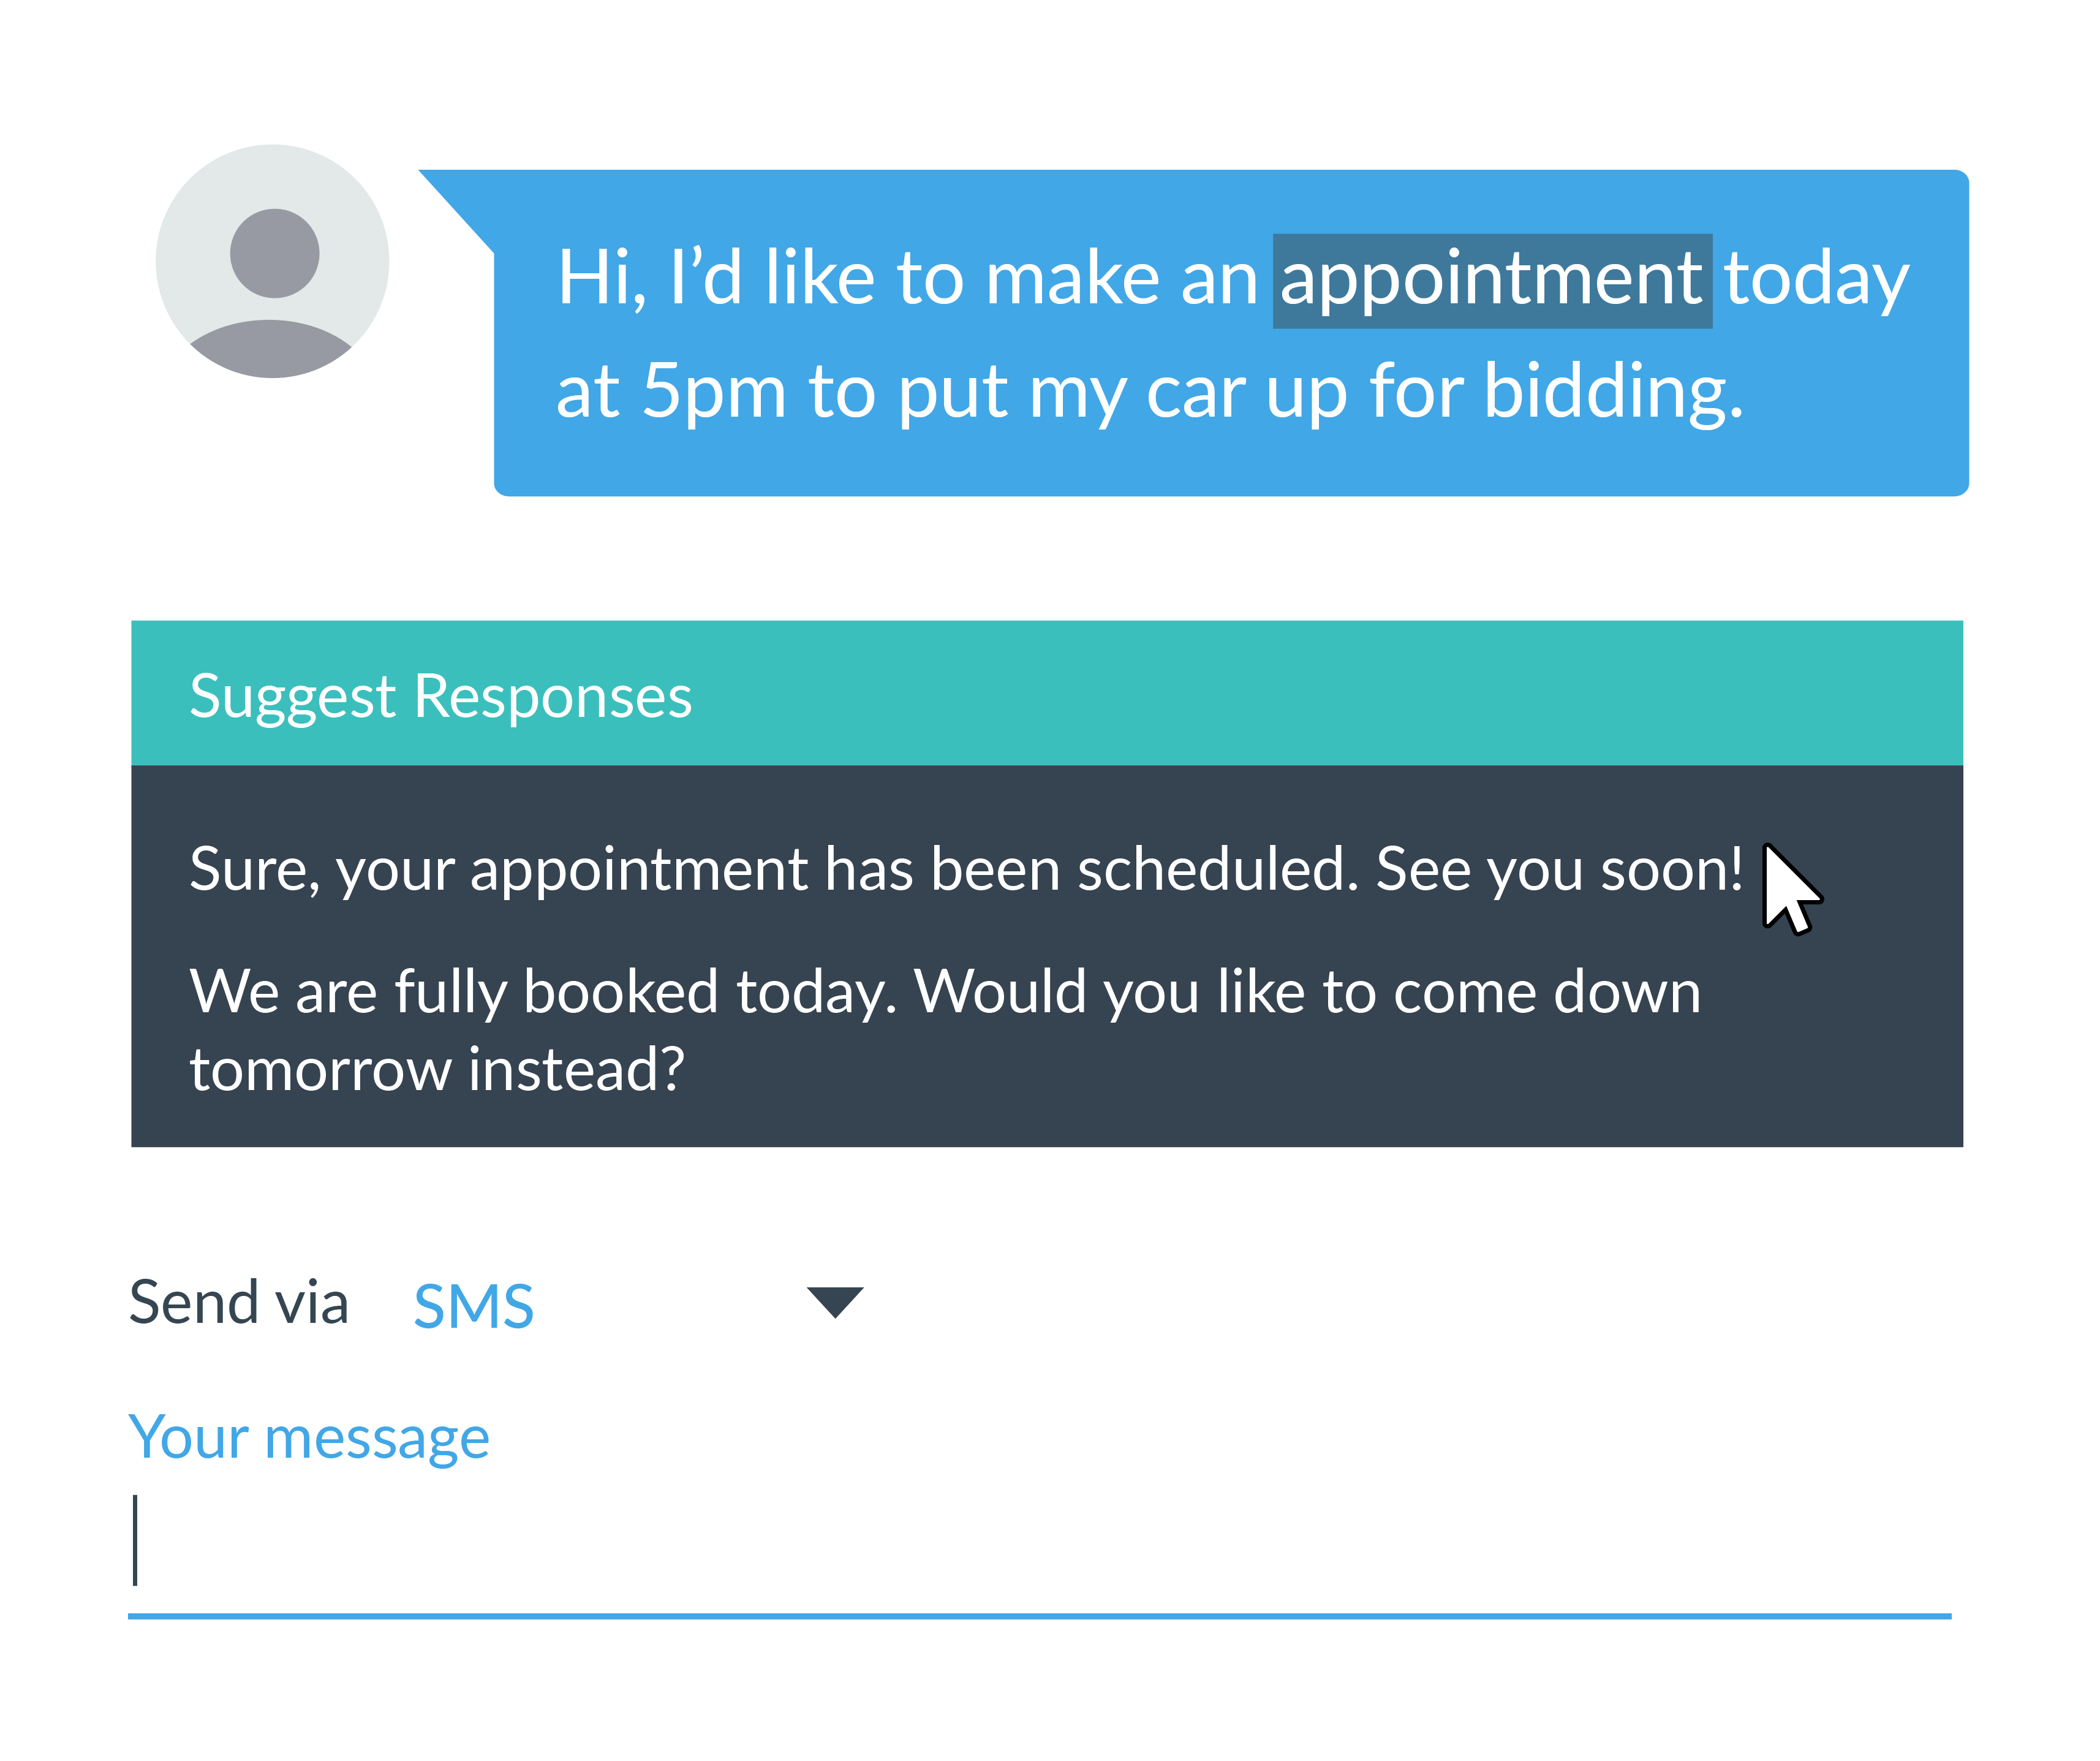The height and width of the screenshot is (1761, 2100).
Task: Click the word "today" in customer message
Action: pos(1817,281)
